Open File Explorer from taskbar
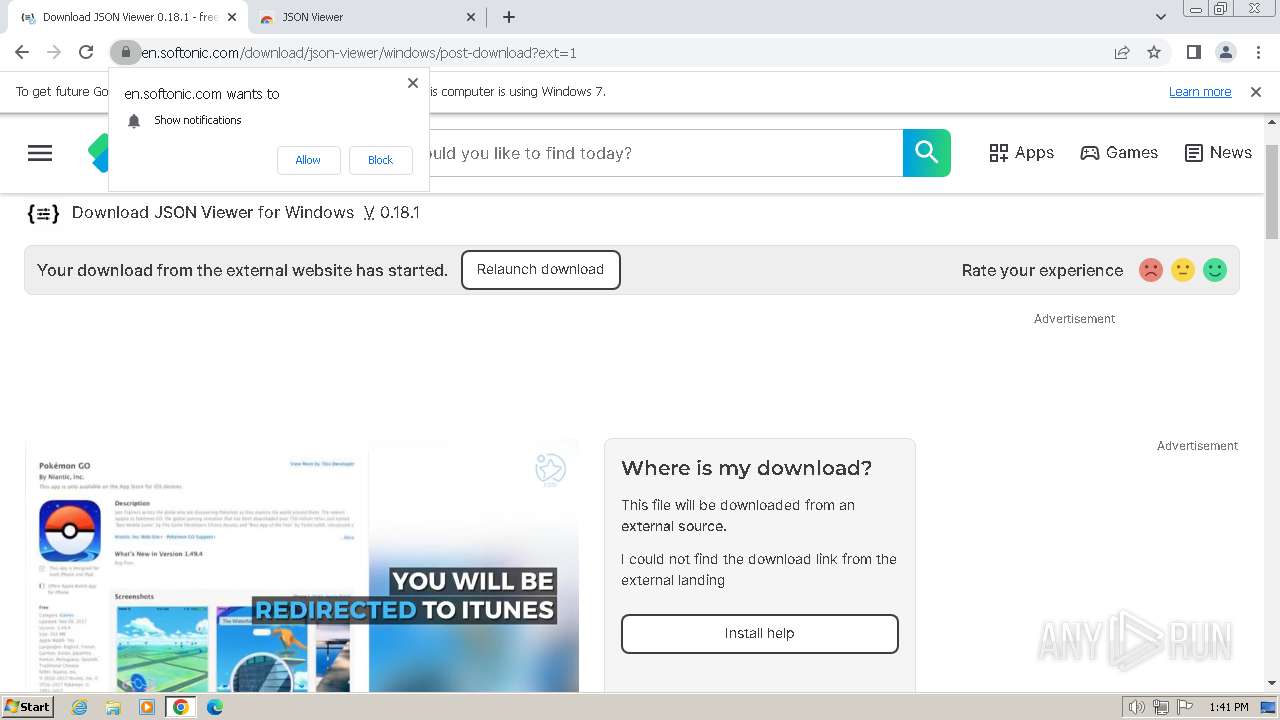 click(113, 707)
